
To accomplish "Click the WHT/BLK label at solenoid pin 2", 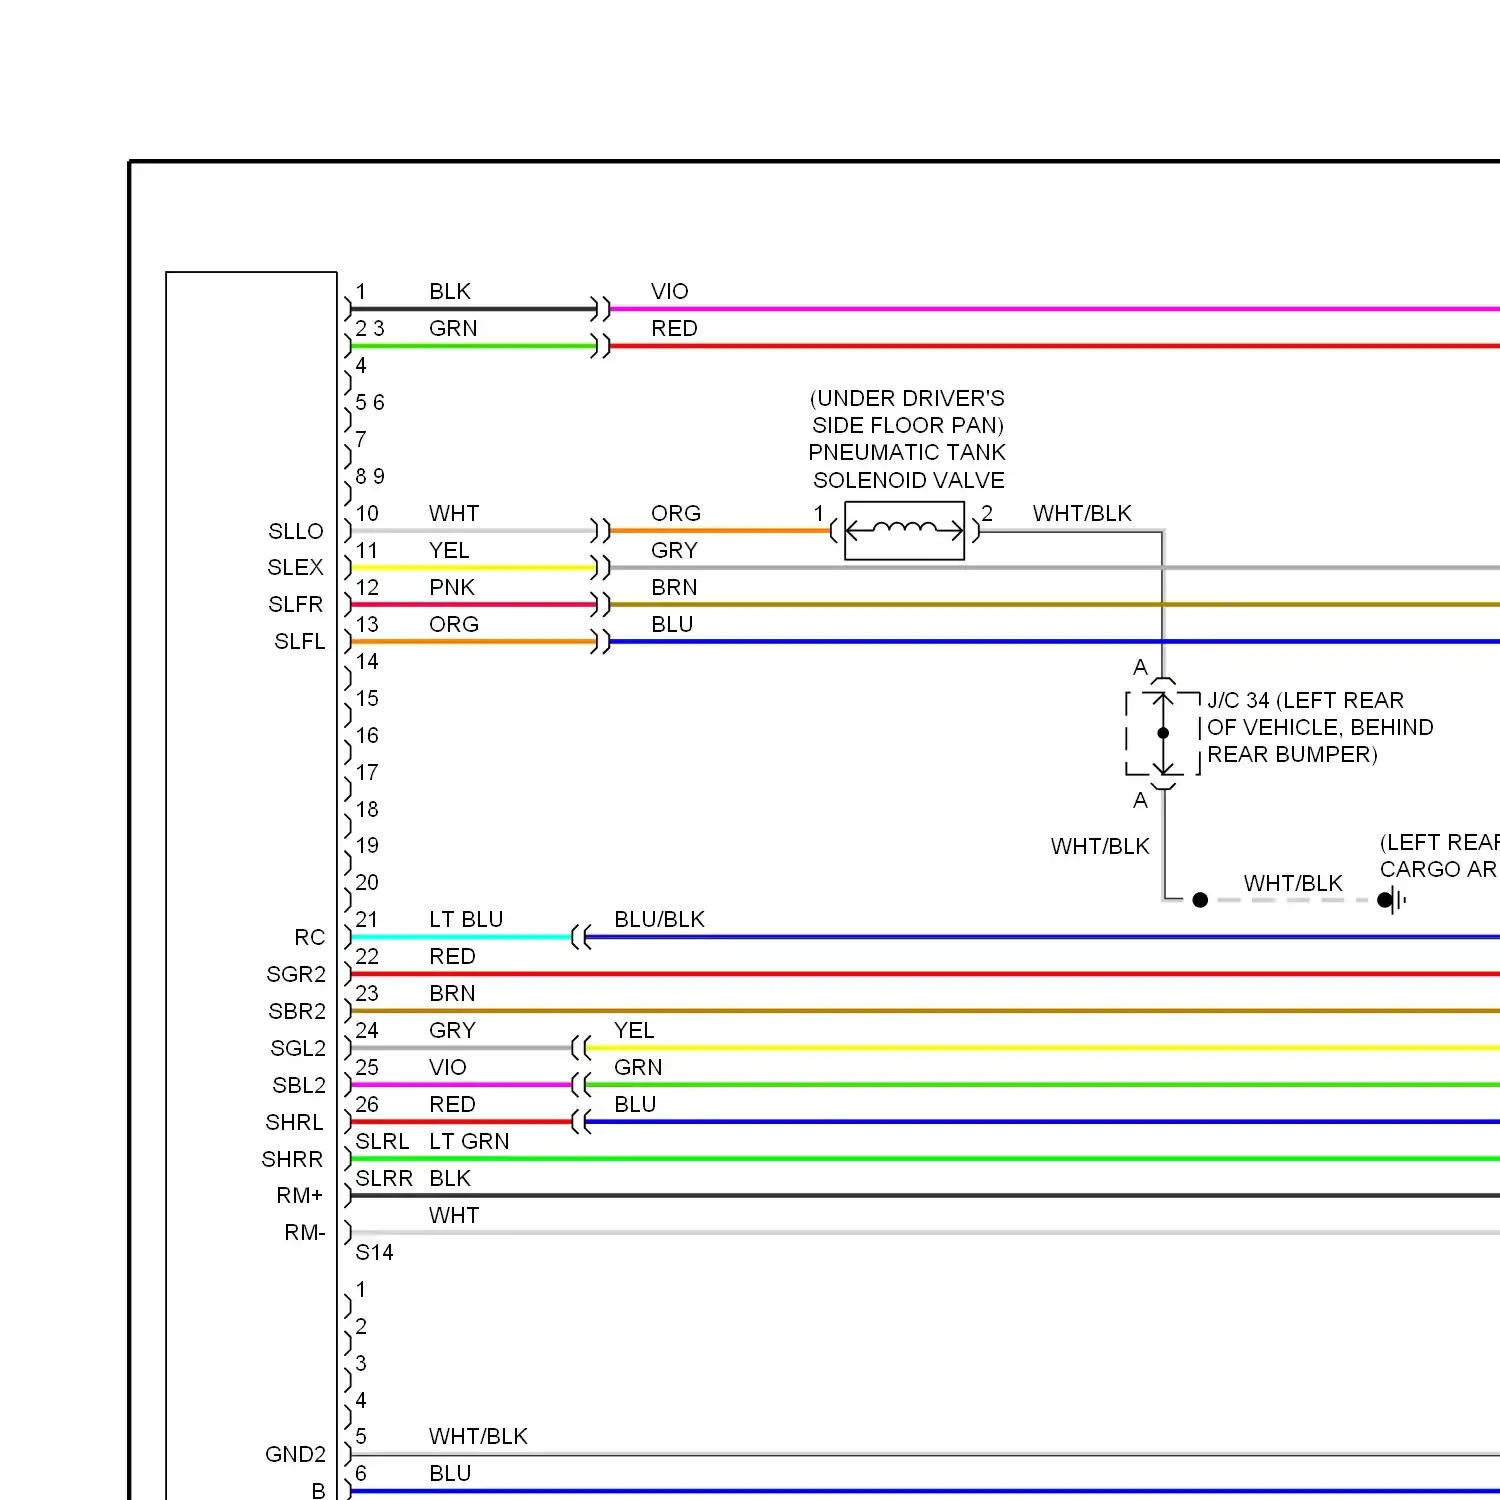I will tap(1082, 513).
